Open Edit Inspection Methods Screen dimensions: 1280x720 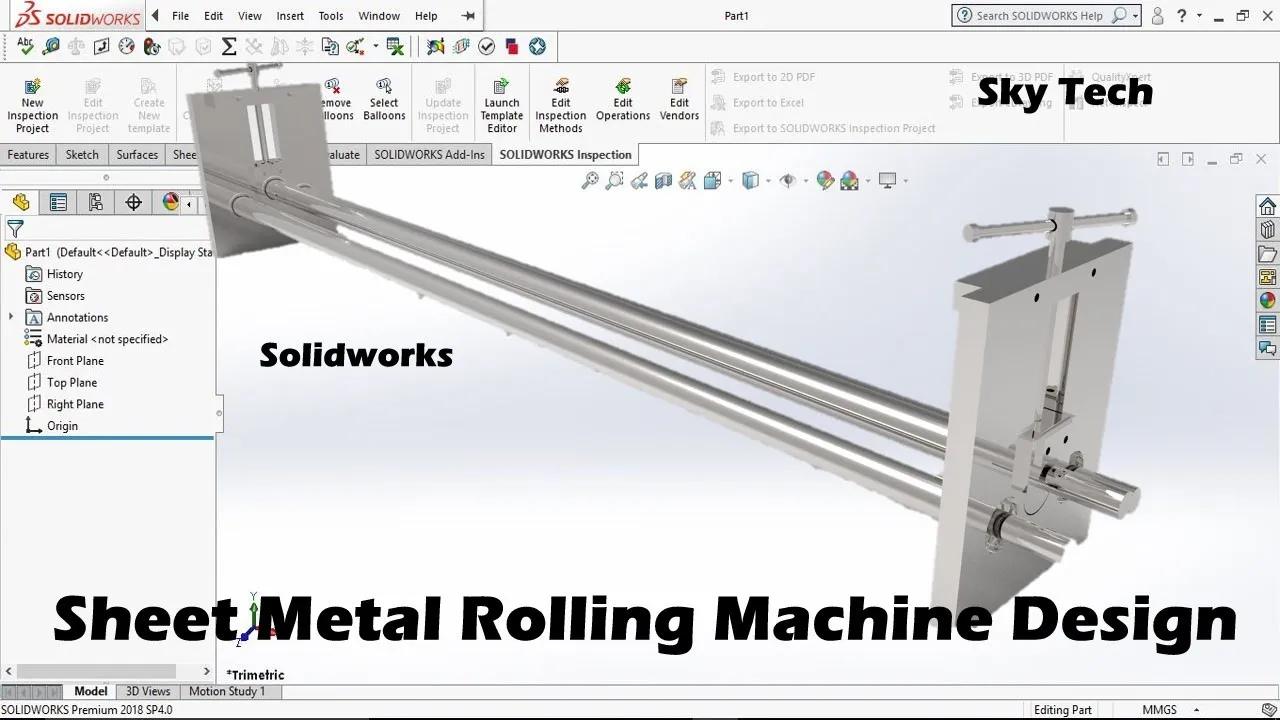pos(561,105)
